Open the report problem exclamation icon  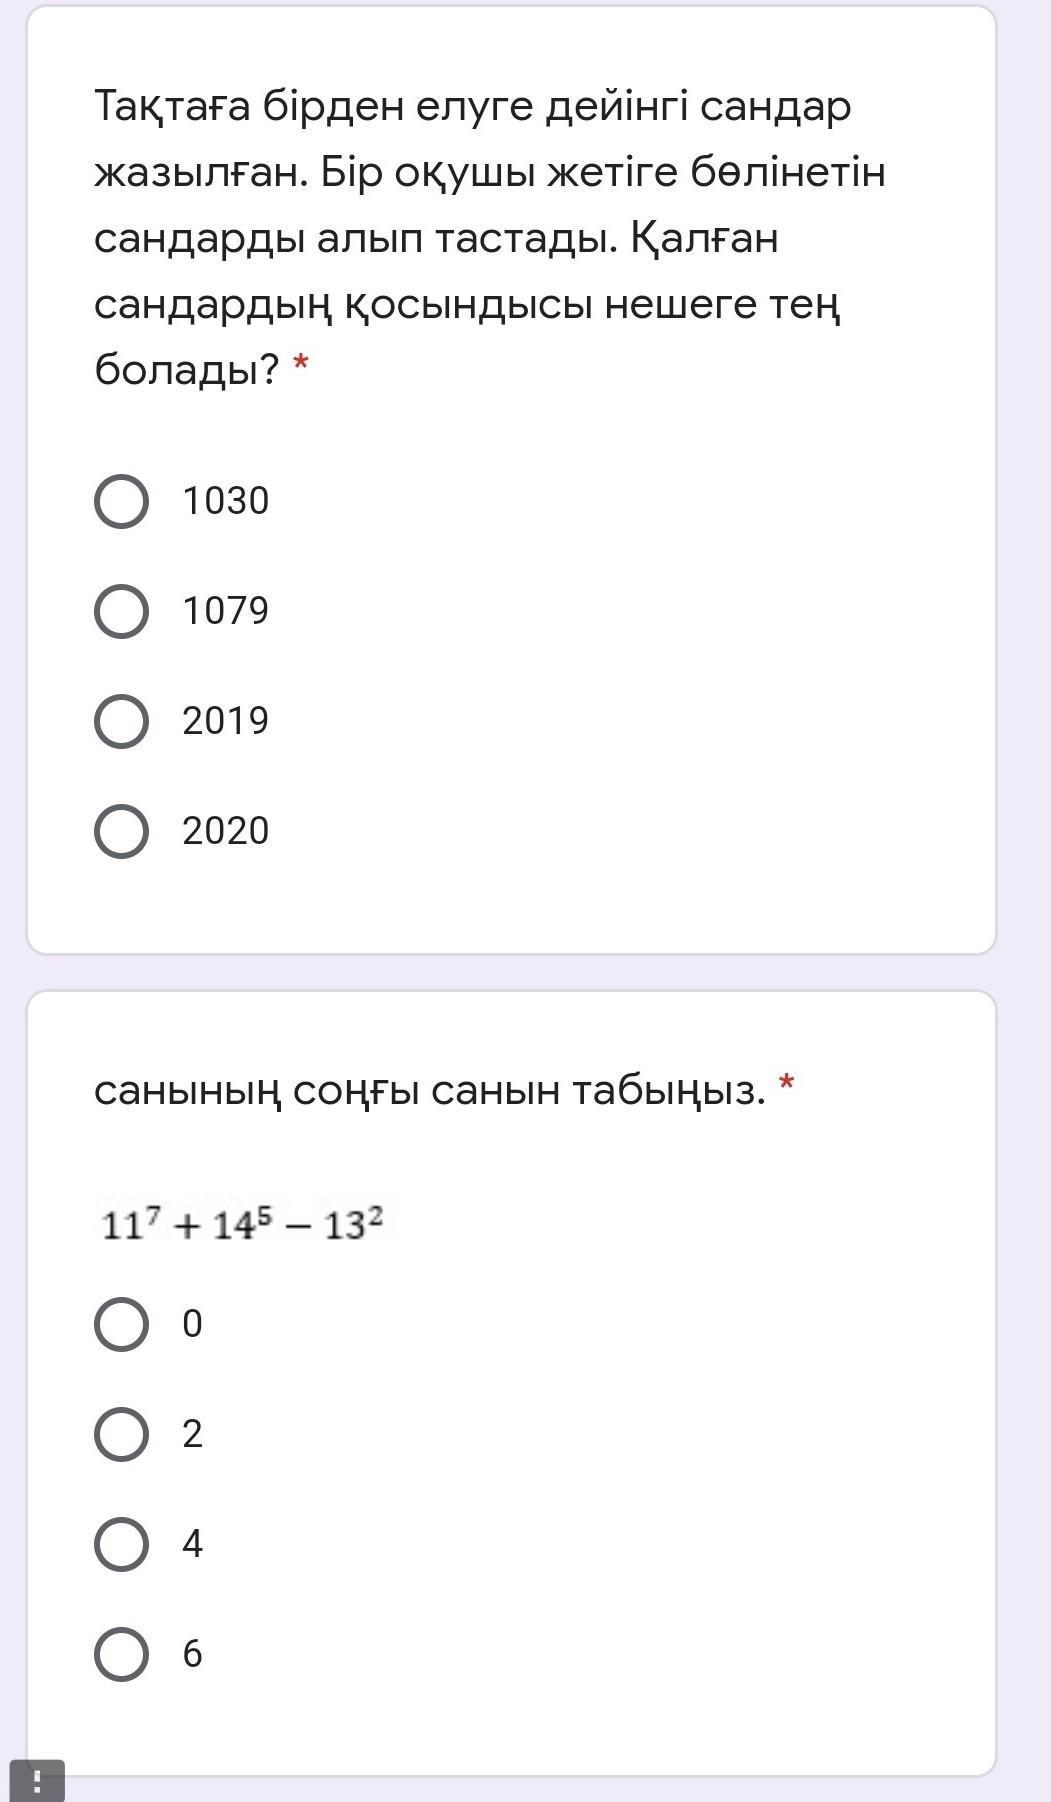pos(37,1781)
